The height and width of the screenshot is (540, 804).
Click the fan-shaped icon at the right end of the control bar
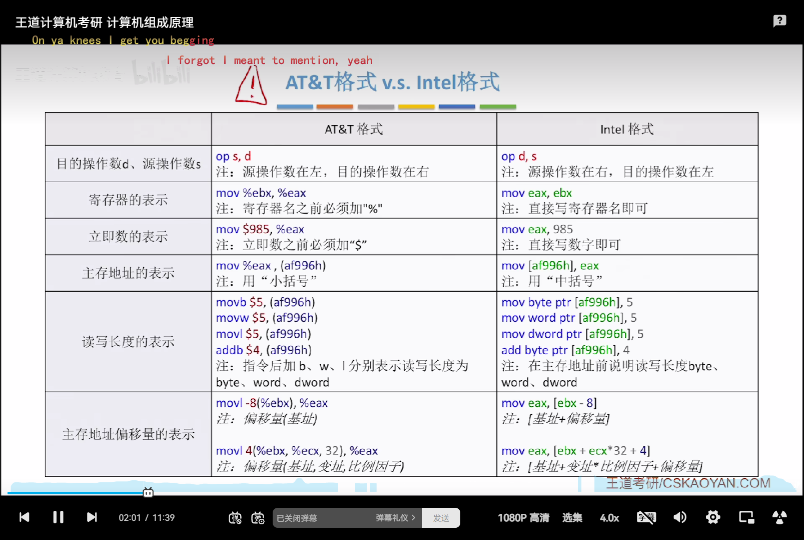click(779, 517)
